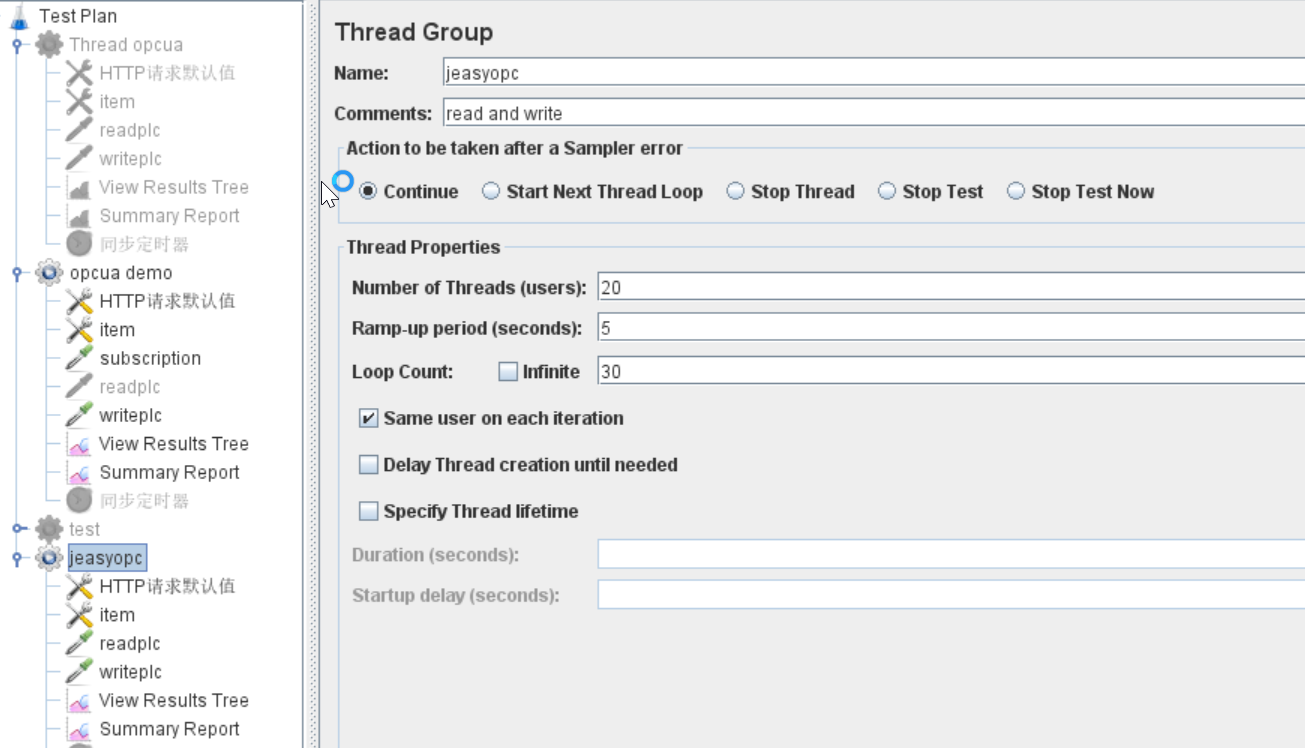Click the jeasyopc thread group gear icon
This screenshot has width=1305, height=748.
48,558
